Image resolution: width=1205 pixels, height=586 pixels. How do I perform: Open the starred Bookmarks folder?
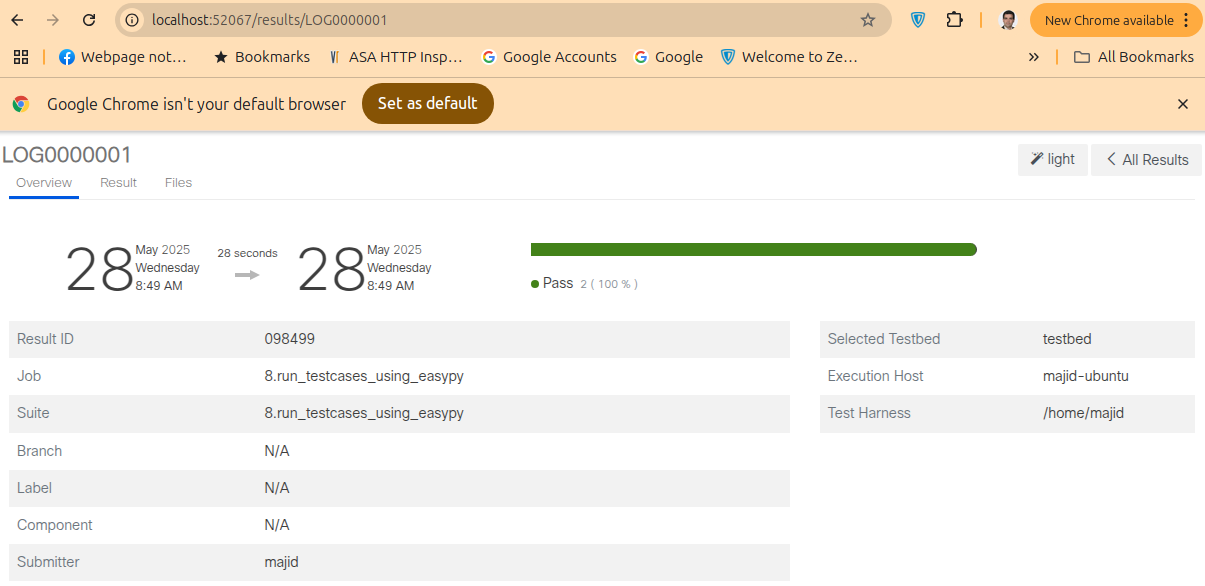tap(262, 57)
